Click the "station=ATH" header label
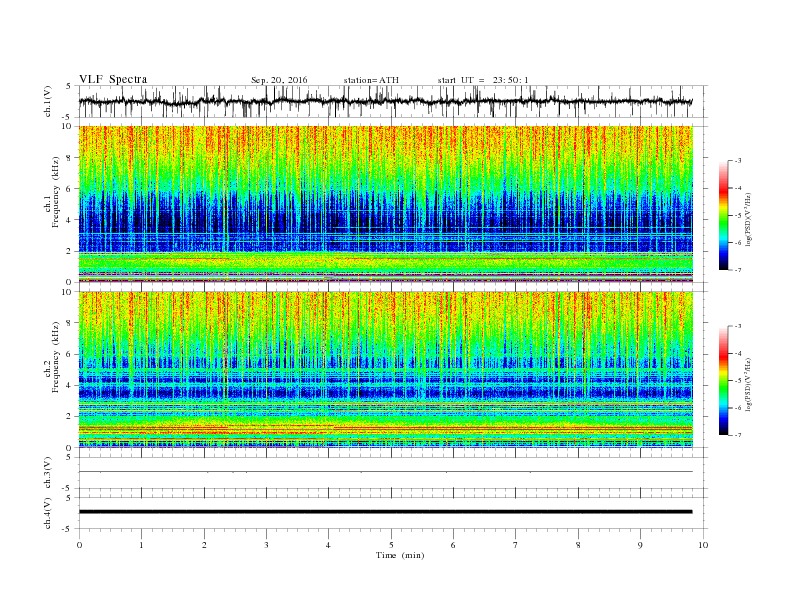The width and height of the screenshot is (792, 612). (371, 80)
